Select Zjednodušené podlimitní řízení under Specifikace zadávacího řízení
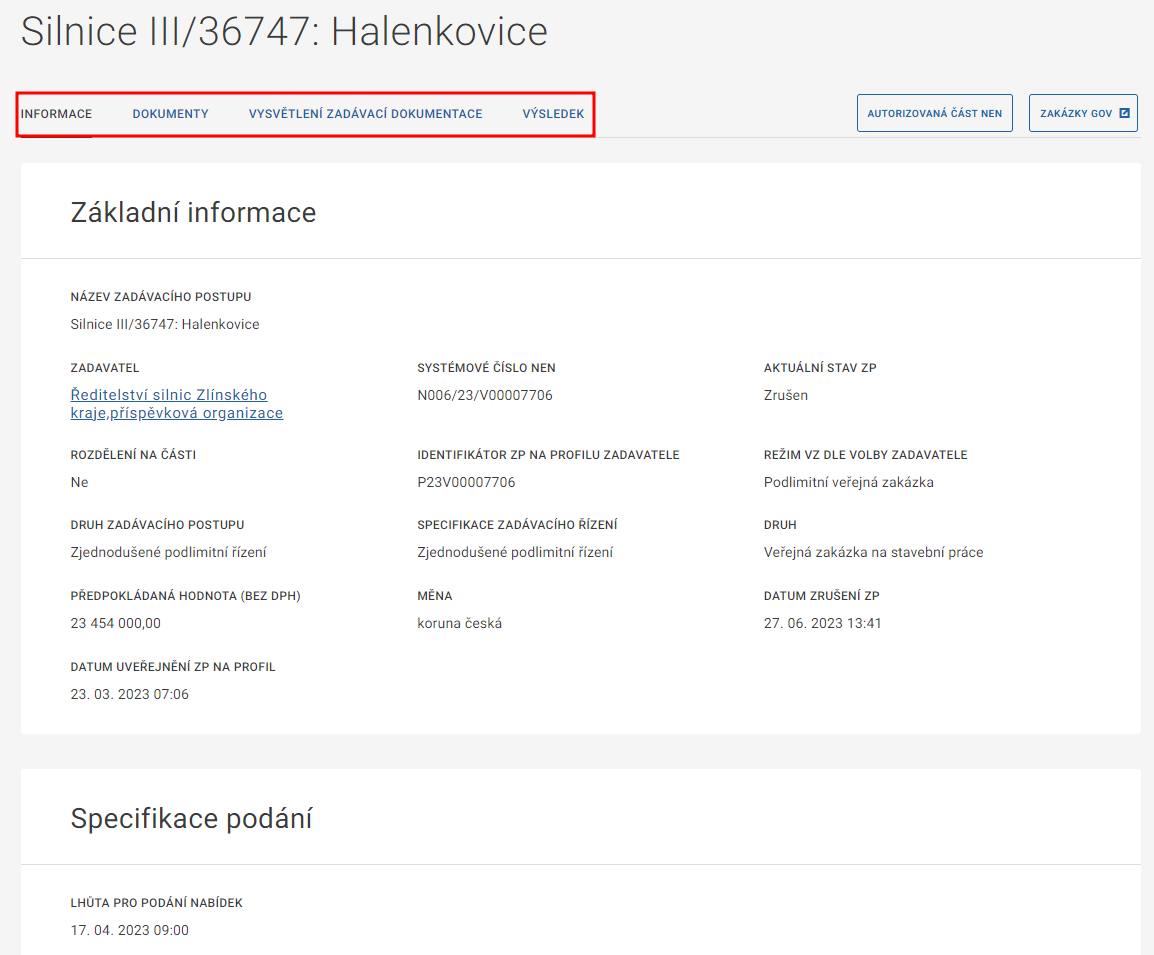The image size is (1154, 955). click(x=515, y=552)
